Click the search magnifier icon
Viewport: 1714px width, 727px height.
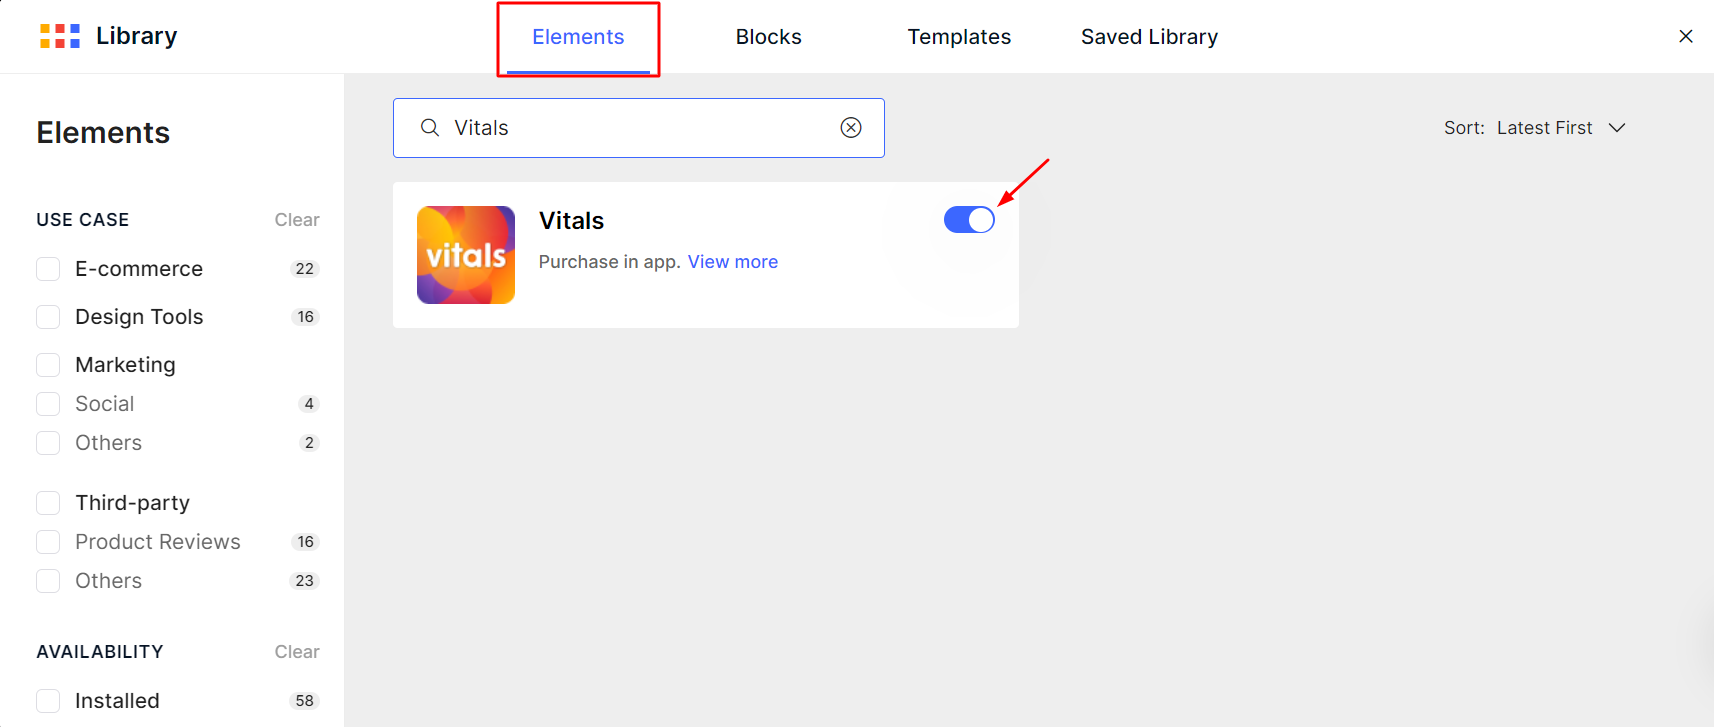click(x=430, y=128)
